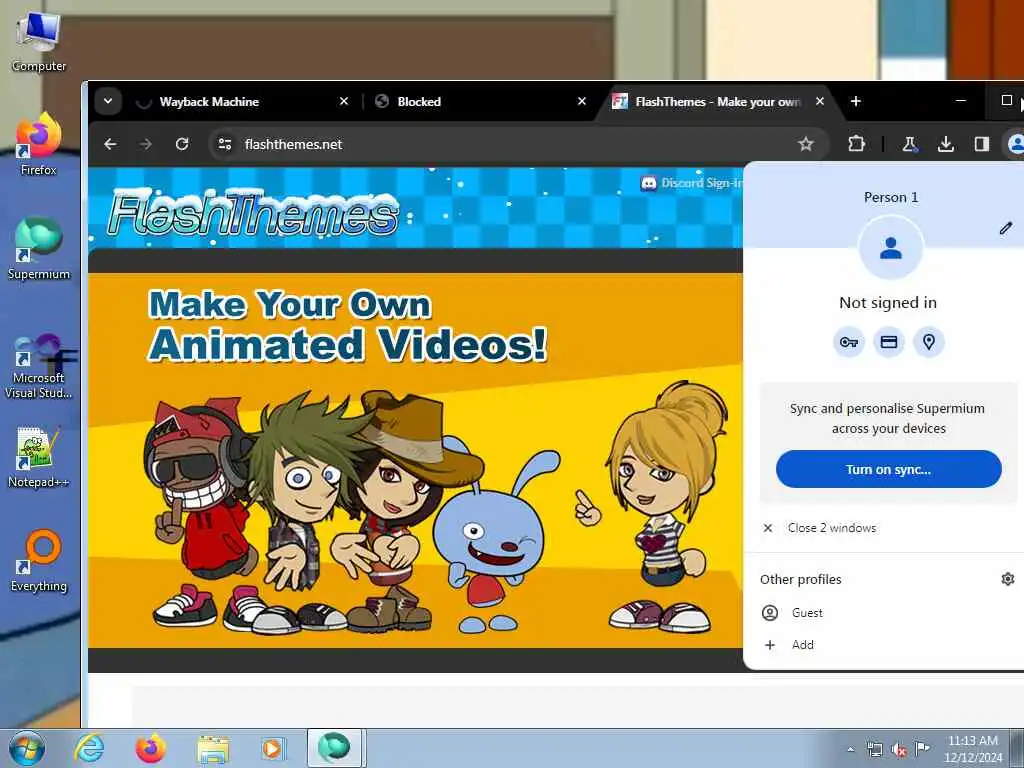Open Firefox from the taskbar
This screenshot has width=1024, height=768.
(150, 748)
